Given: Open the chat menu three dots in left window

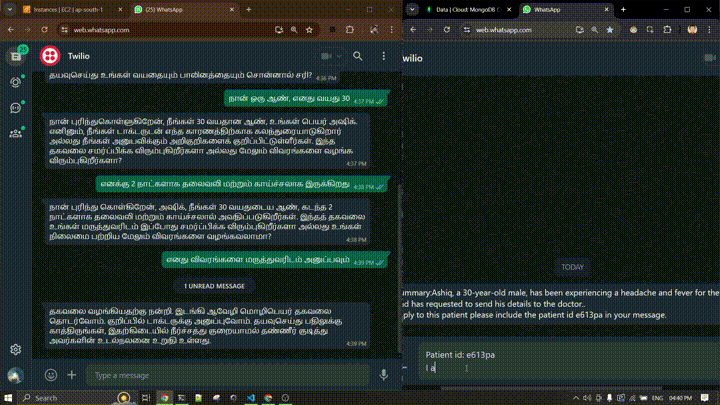Looking at the screenshot, I should click(383, 56).
